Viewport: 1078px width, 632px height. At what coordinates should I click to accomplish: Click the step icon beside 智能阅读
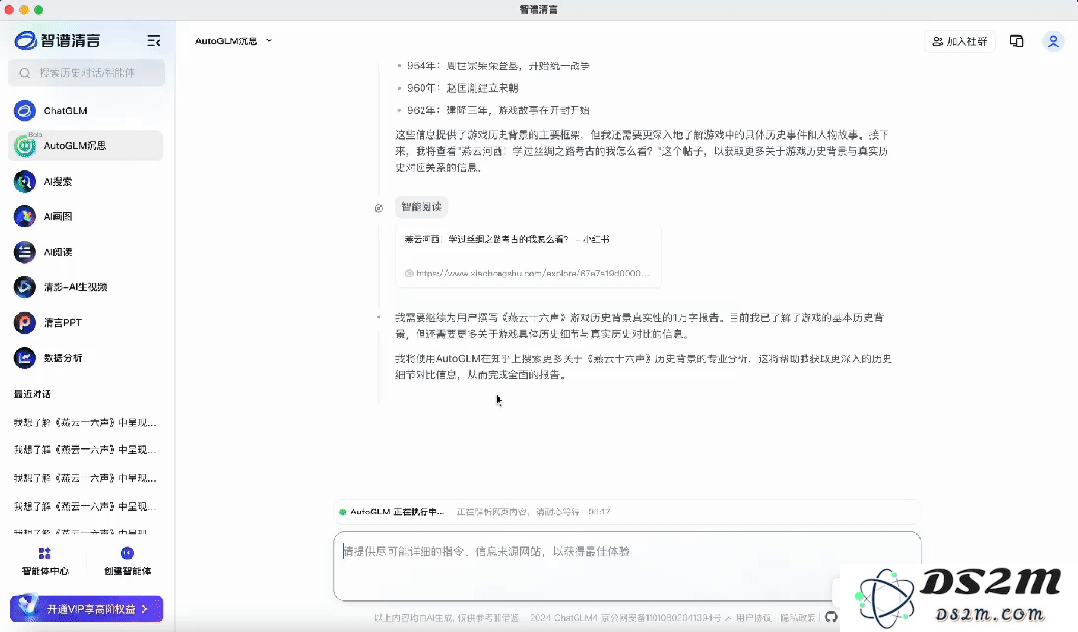[x=379, y=208]
